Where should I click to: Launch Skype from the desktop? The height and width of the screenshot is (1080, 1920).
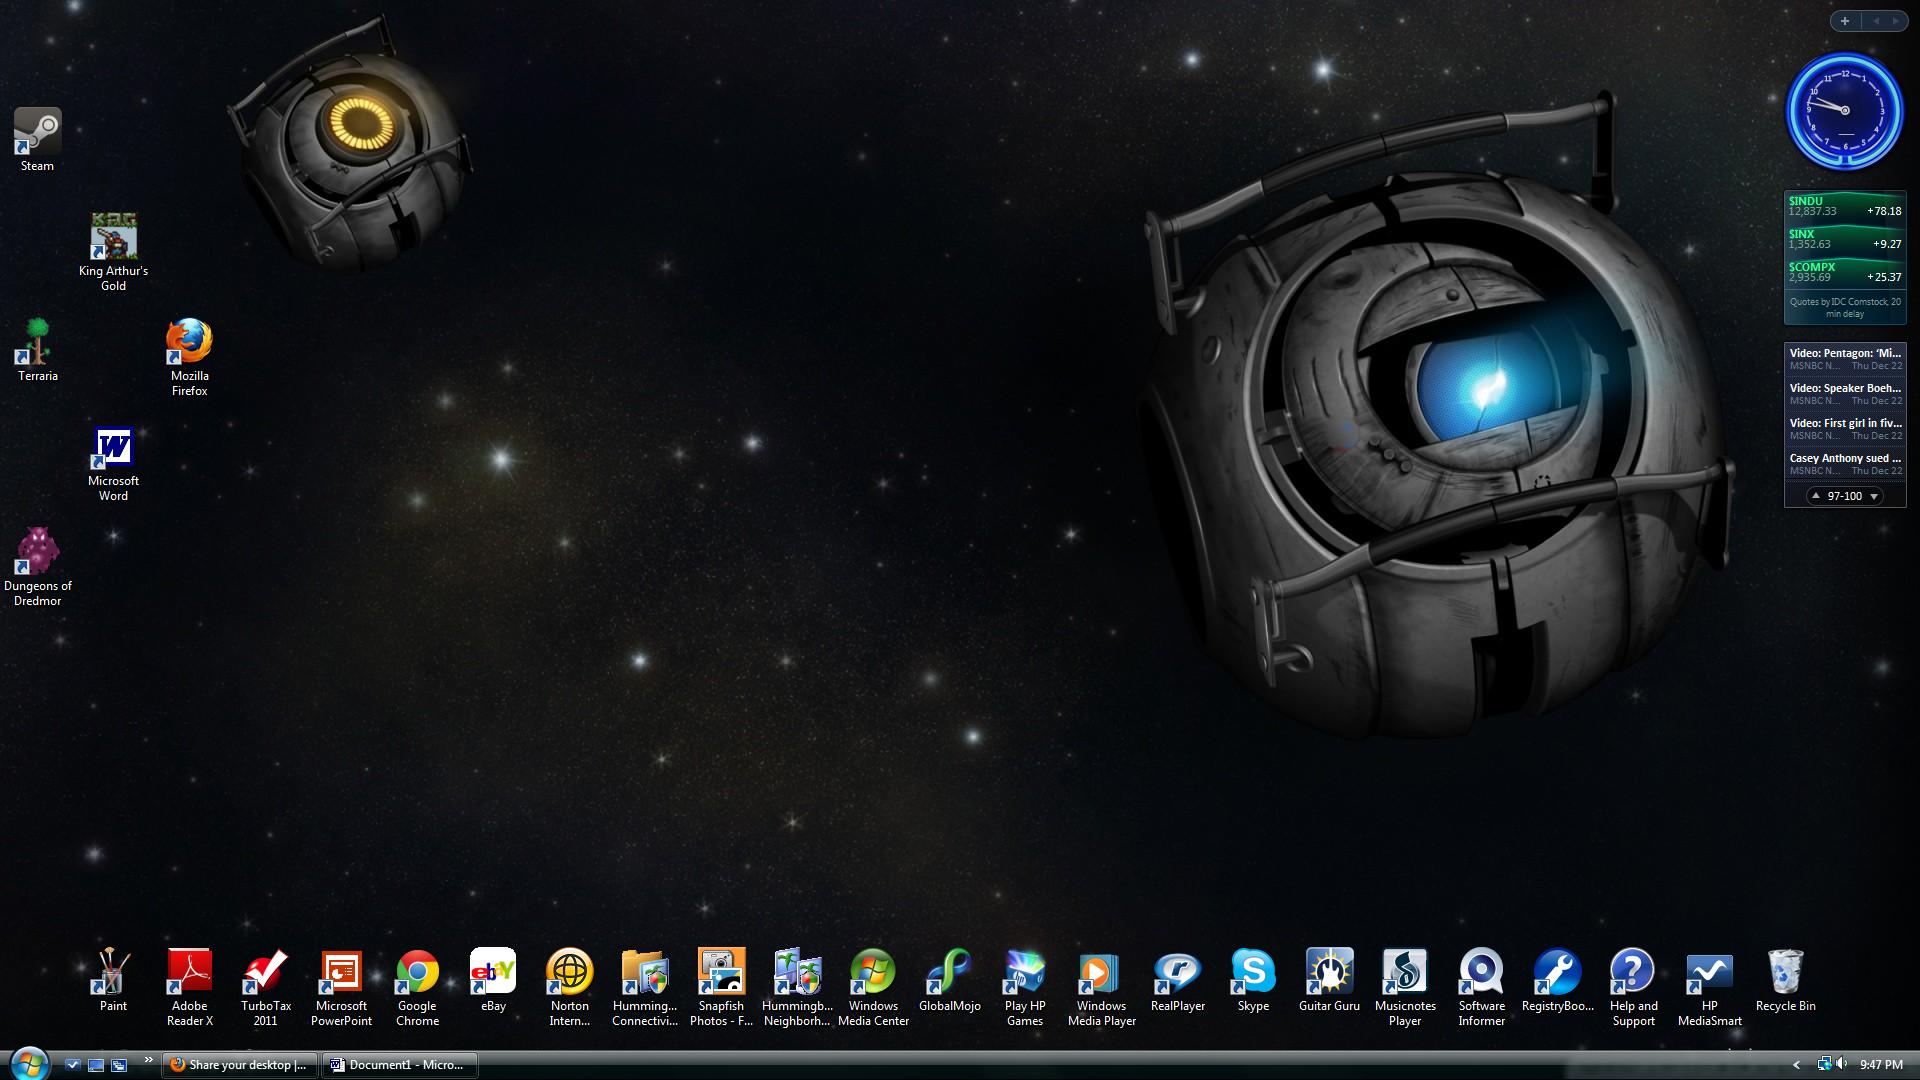pos(1253,972)
